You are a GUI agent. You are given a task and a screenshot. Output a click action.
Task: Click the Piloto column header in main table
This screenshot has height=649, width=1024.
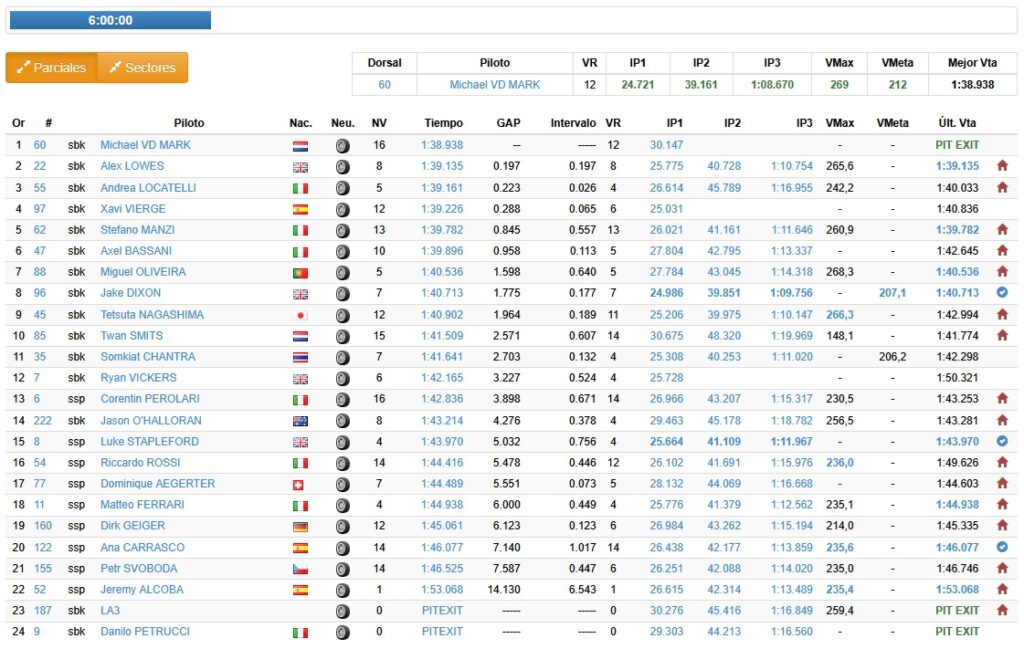coord(188,123)
